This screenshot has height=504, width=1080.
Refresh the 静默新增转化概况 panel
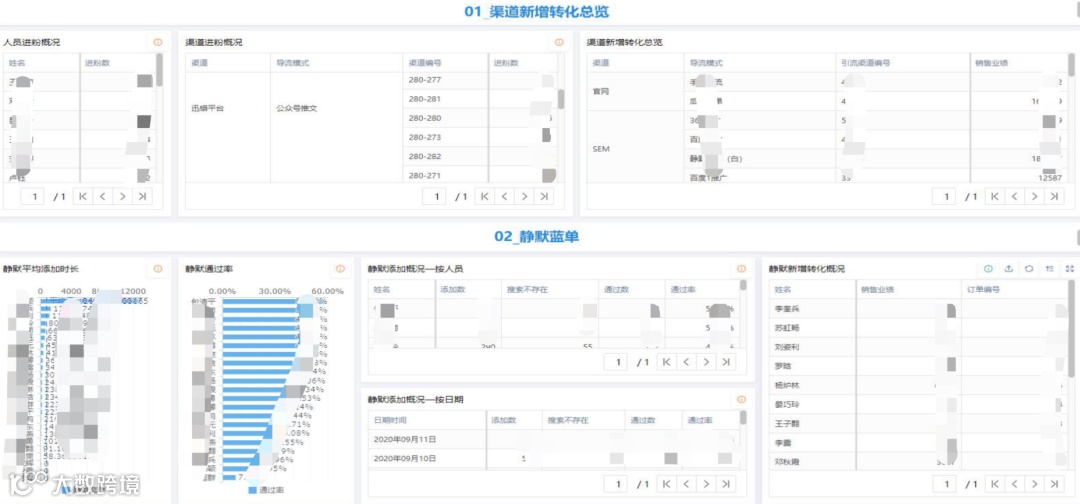(x=1029, y=269)
